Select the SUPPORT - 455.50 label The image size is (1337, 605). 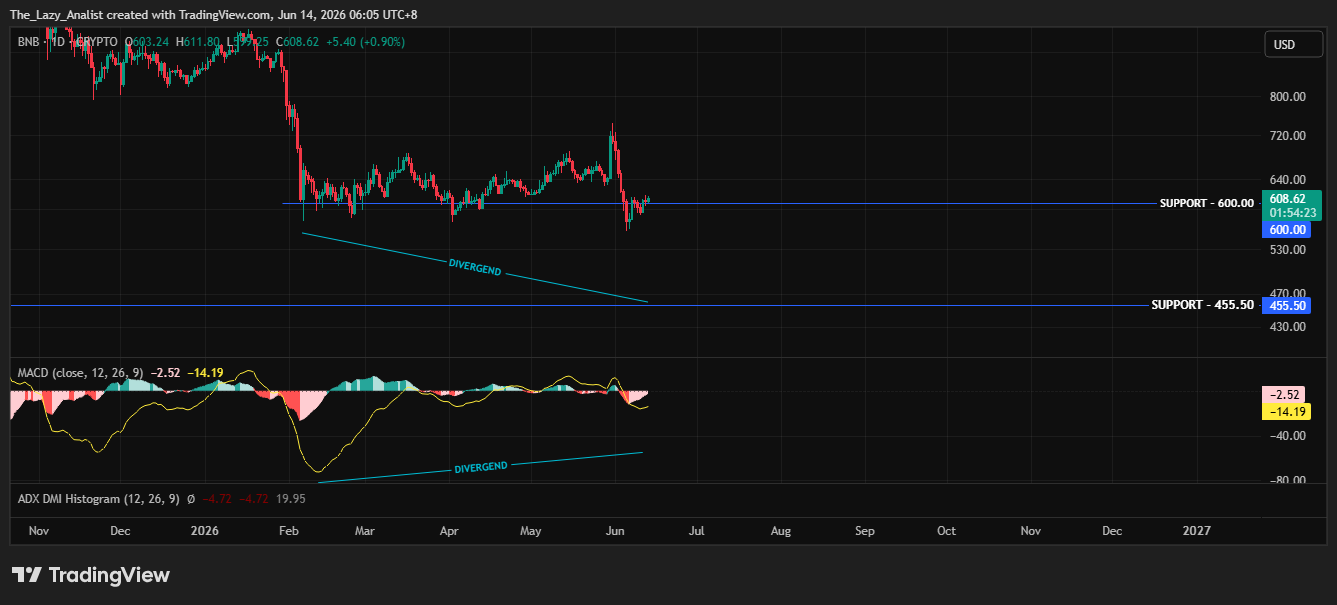click(1202, 305)
